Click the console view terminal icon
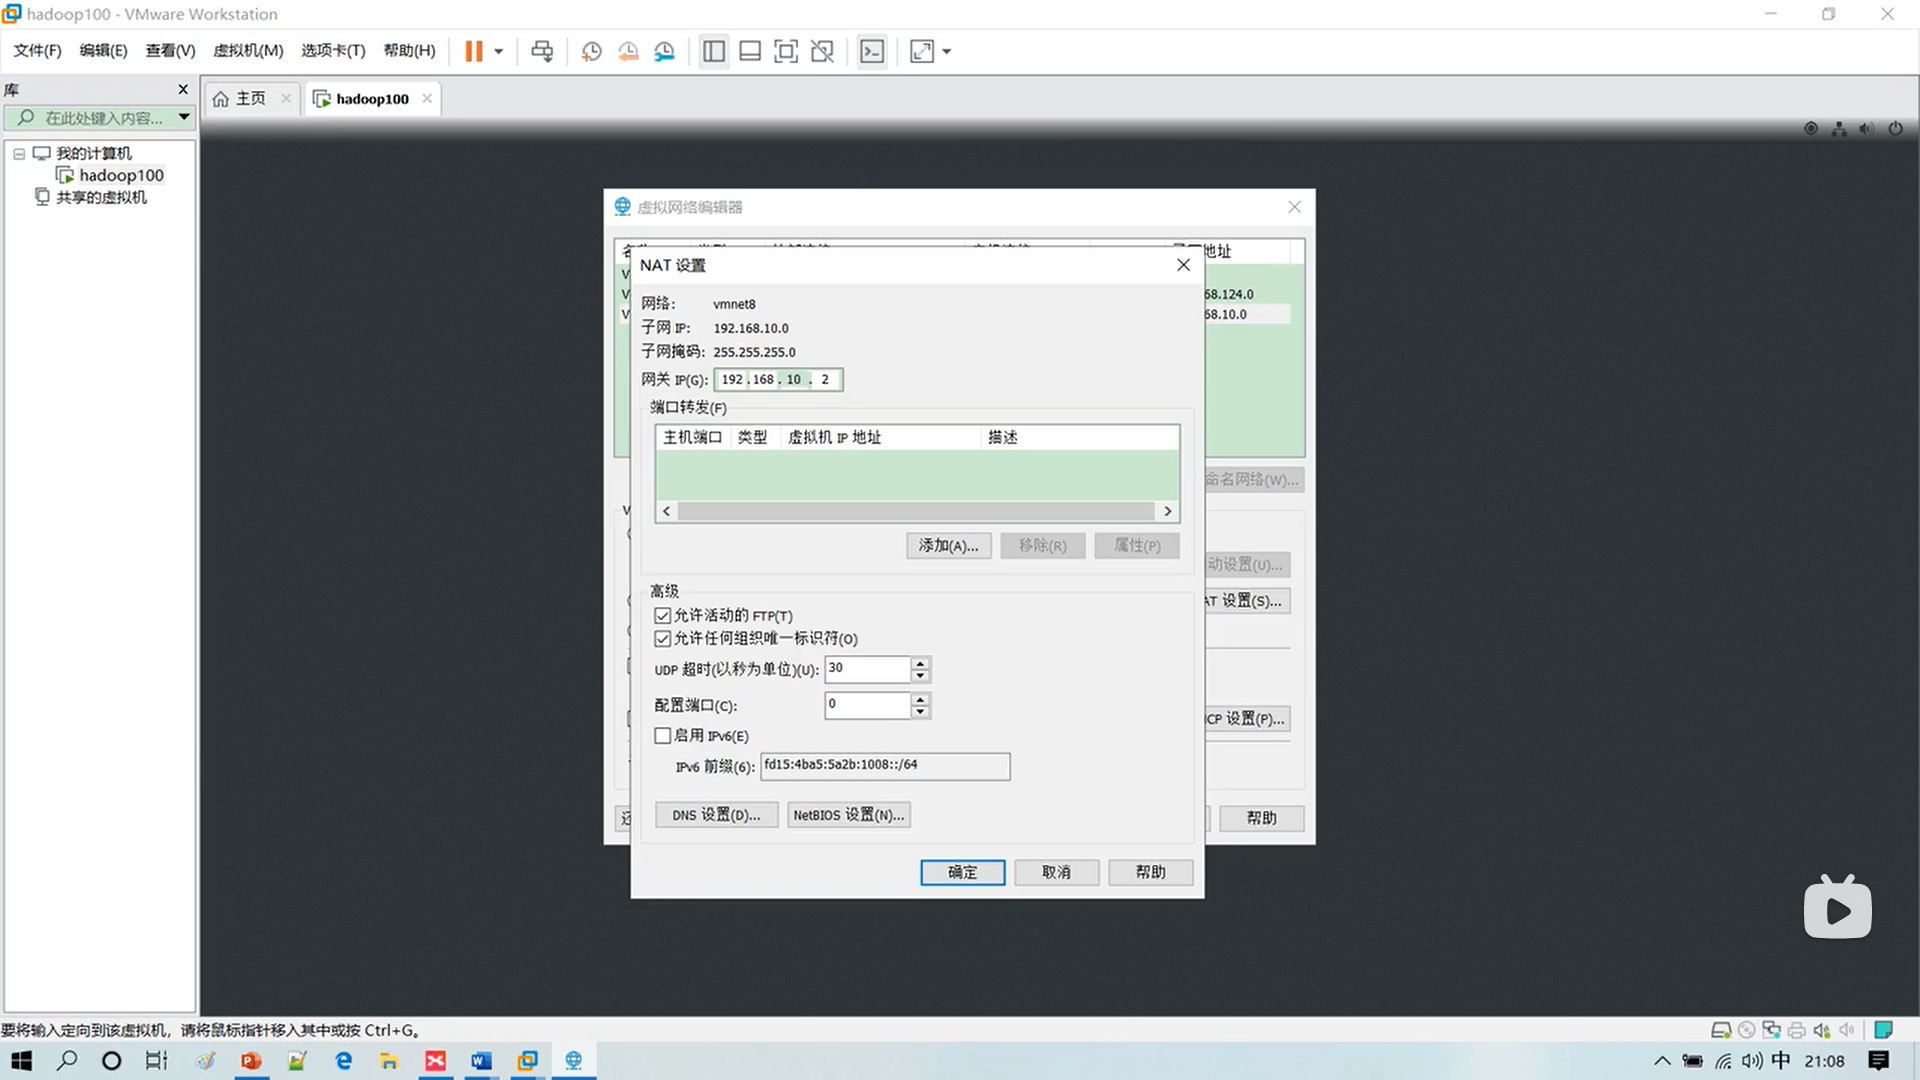The width and height of the screenshot is (1920, 1080). (872, 51)
